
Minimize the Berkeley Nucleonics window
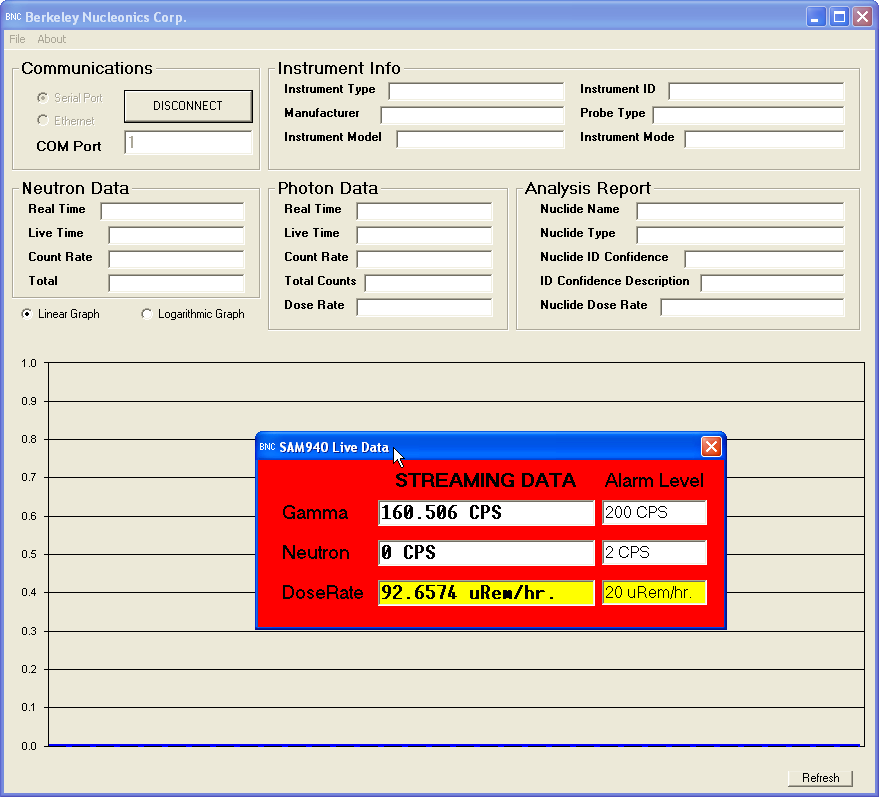coord(818,17)
